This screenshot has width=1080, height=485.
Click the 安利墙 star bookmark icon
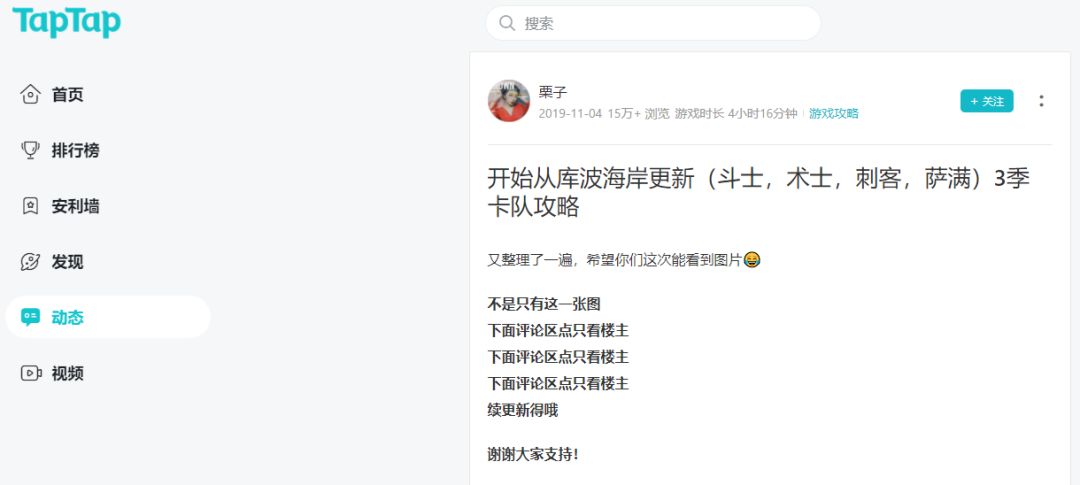(30, 206)
